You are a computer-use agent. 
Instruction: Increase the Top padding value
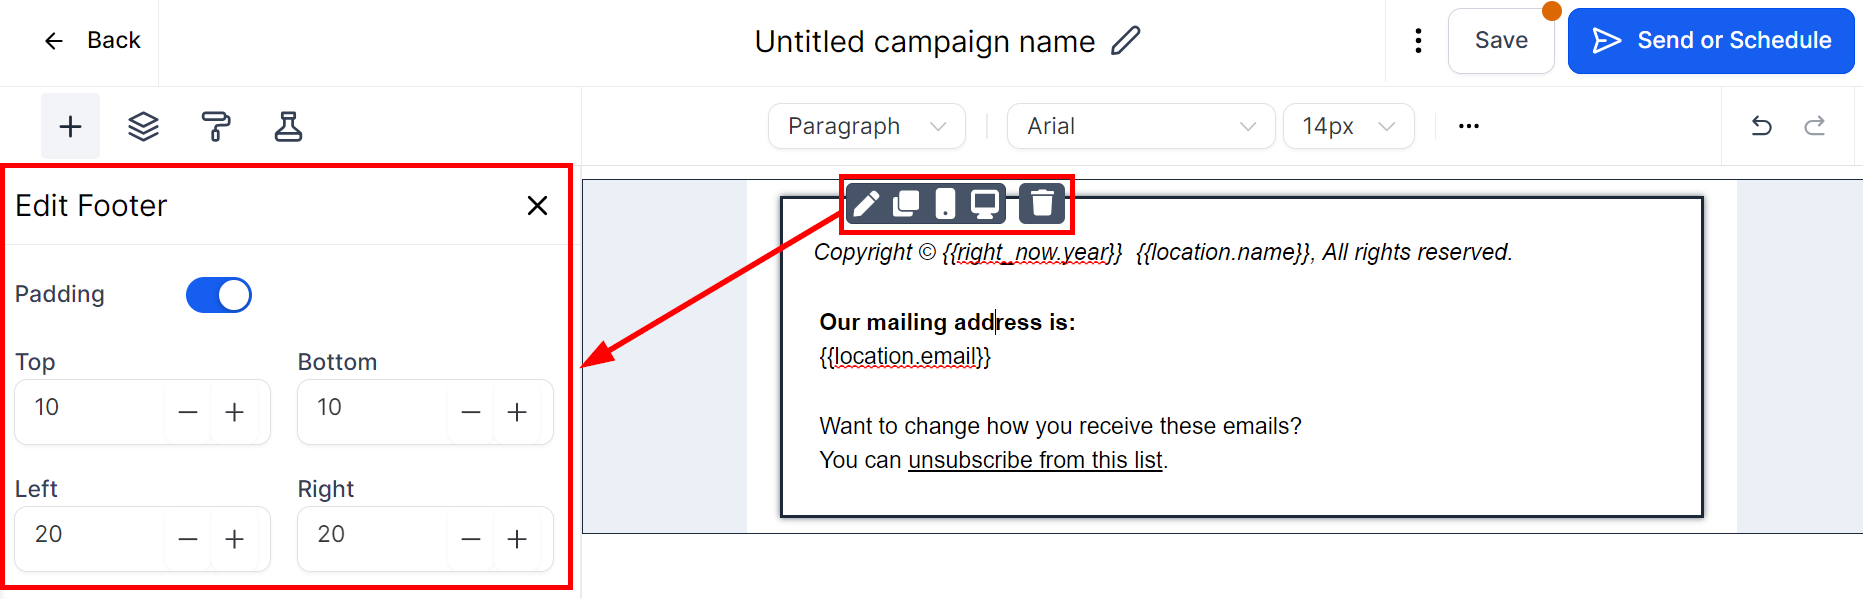coord(235,412)
